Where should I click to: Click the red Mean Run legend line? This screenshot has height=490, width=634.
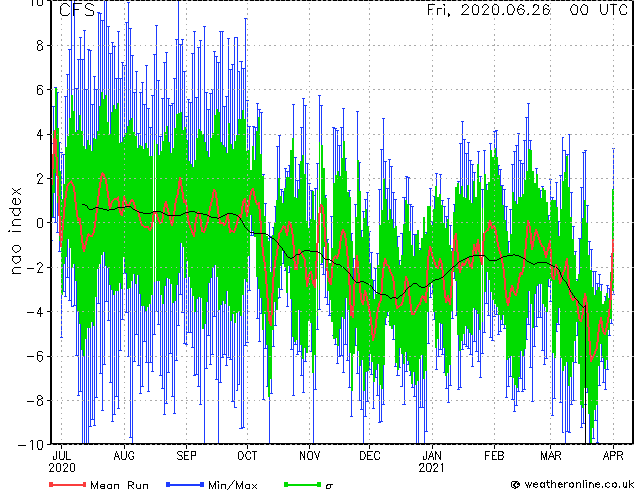click(67, 484)
